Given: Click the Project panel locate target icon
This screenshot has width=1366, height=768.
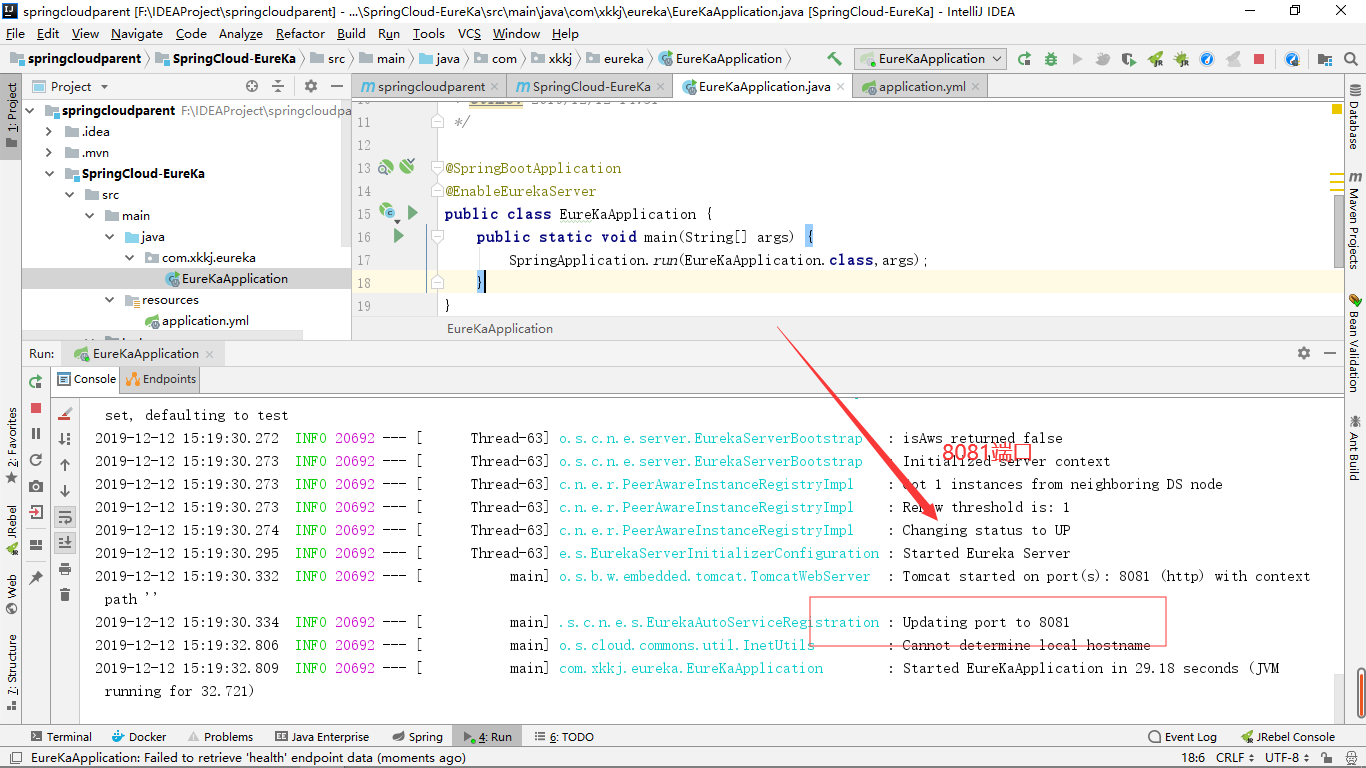Looking at the screenshot, I should point(252,87).
